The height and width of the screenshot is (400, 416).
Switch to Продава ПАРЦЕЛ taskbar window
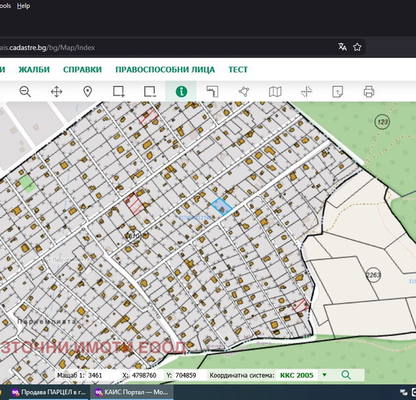(x=49, y=393)
